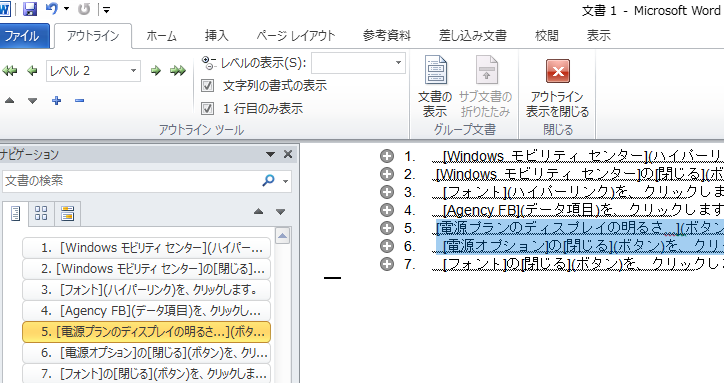Select navigation heading 4. [Agency FB]
The width and height of the screenshot is (724, 383).
pos(146,311)
